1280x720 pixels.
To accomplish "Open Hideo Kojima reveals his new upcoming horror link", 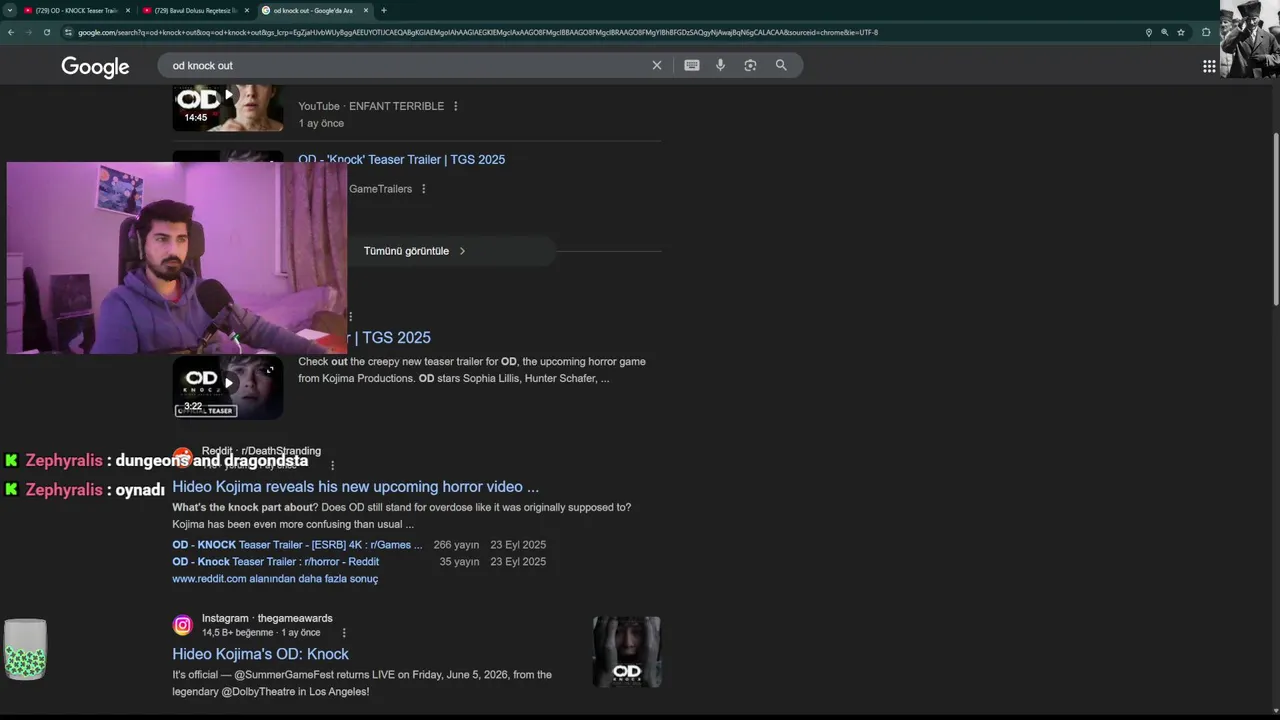I will (x=355, y=487).
